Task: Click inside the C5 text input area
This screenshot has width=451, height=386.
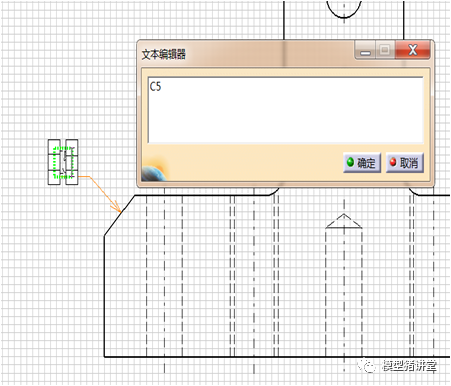Action: (286, 110)
